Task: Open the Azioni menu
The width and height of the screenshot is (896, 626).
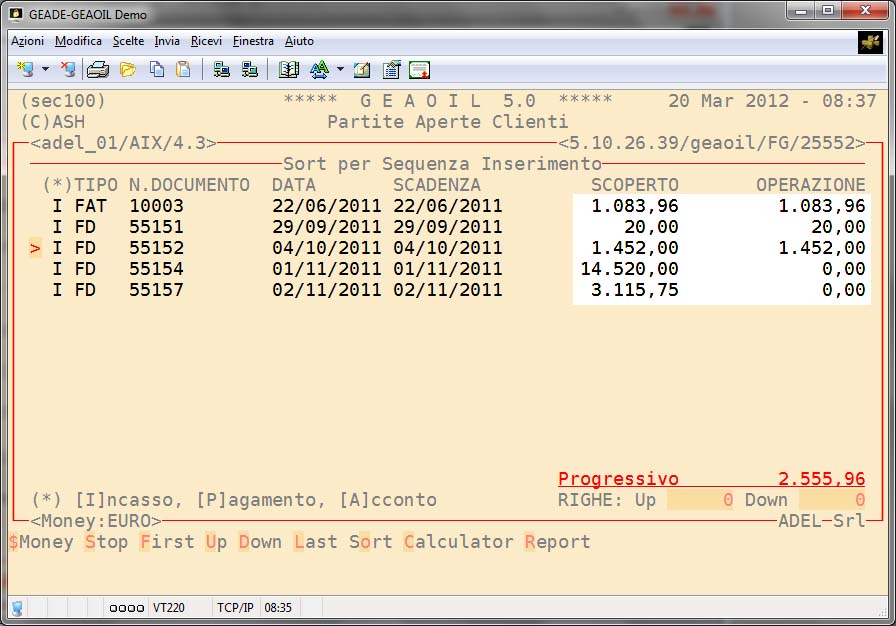Action: click(27, 41)
